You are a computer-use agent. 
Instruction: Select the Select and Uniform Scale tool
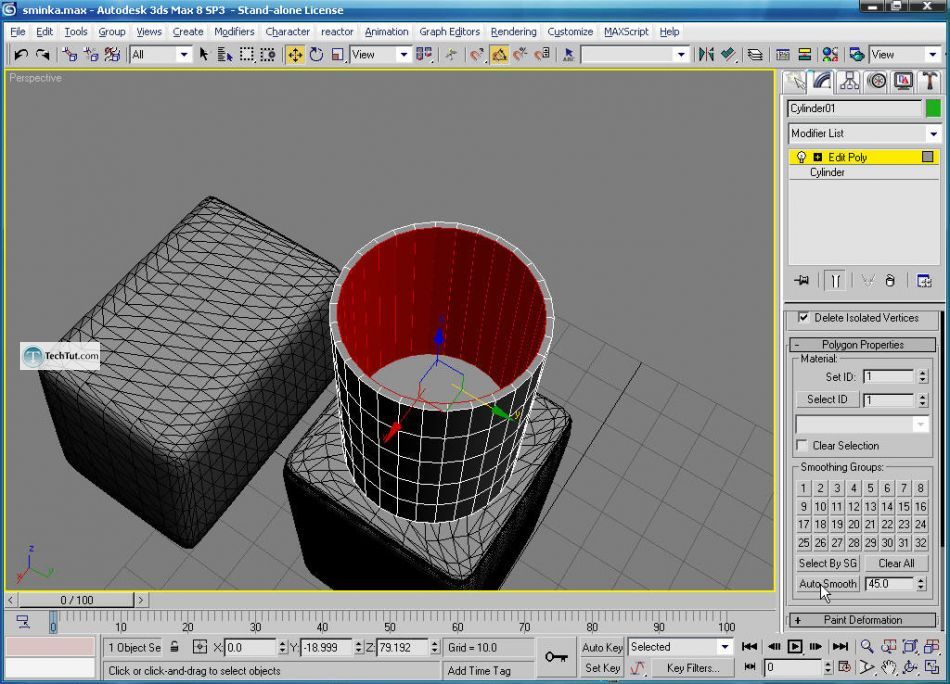click(337, 55)
